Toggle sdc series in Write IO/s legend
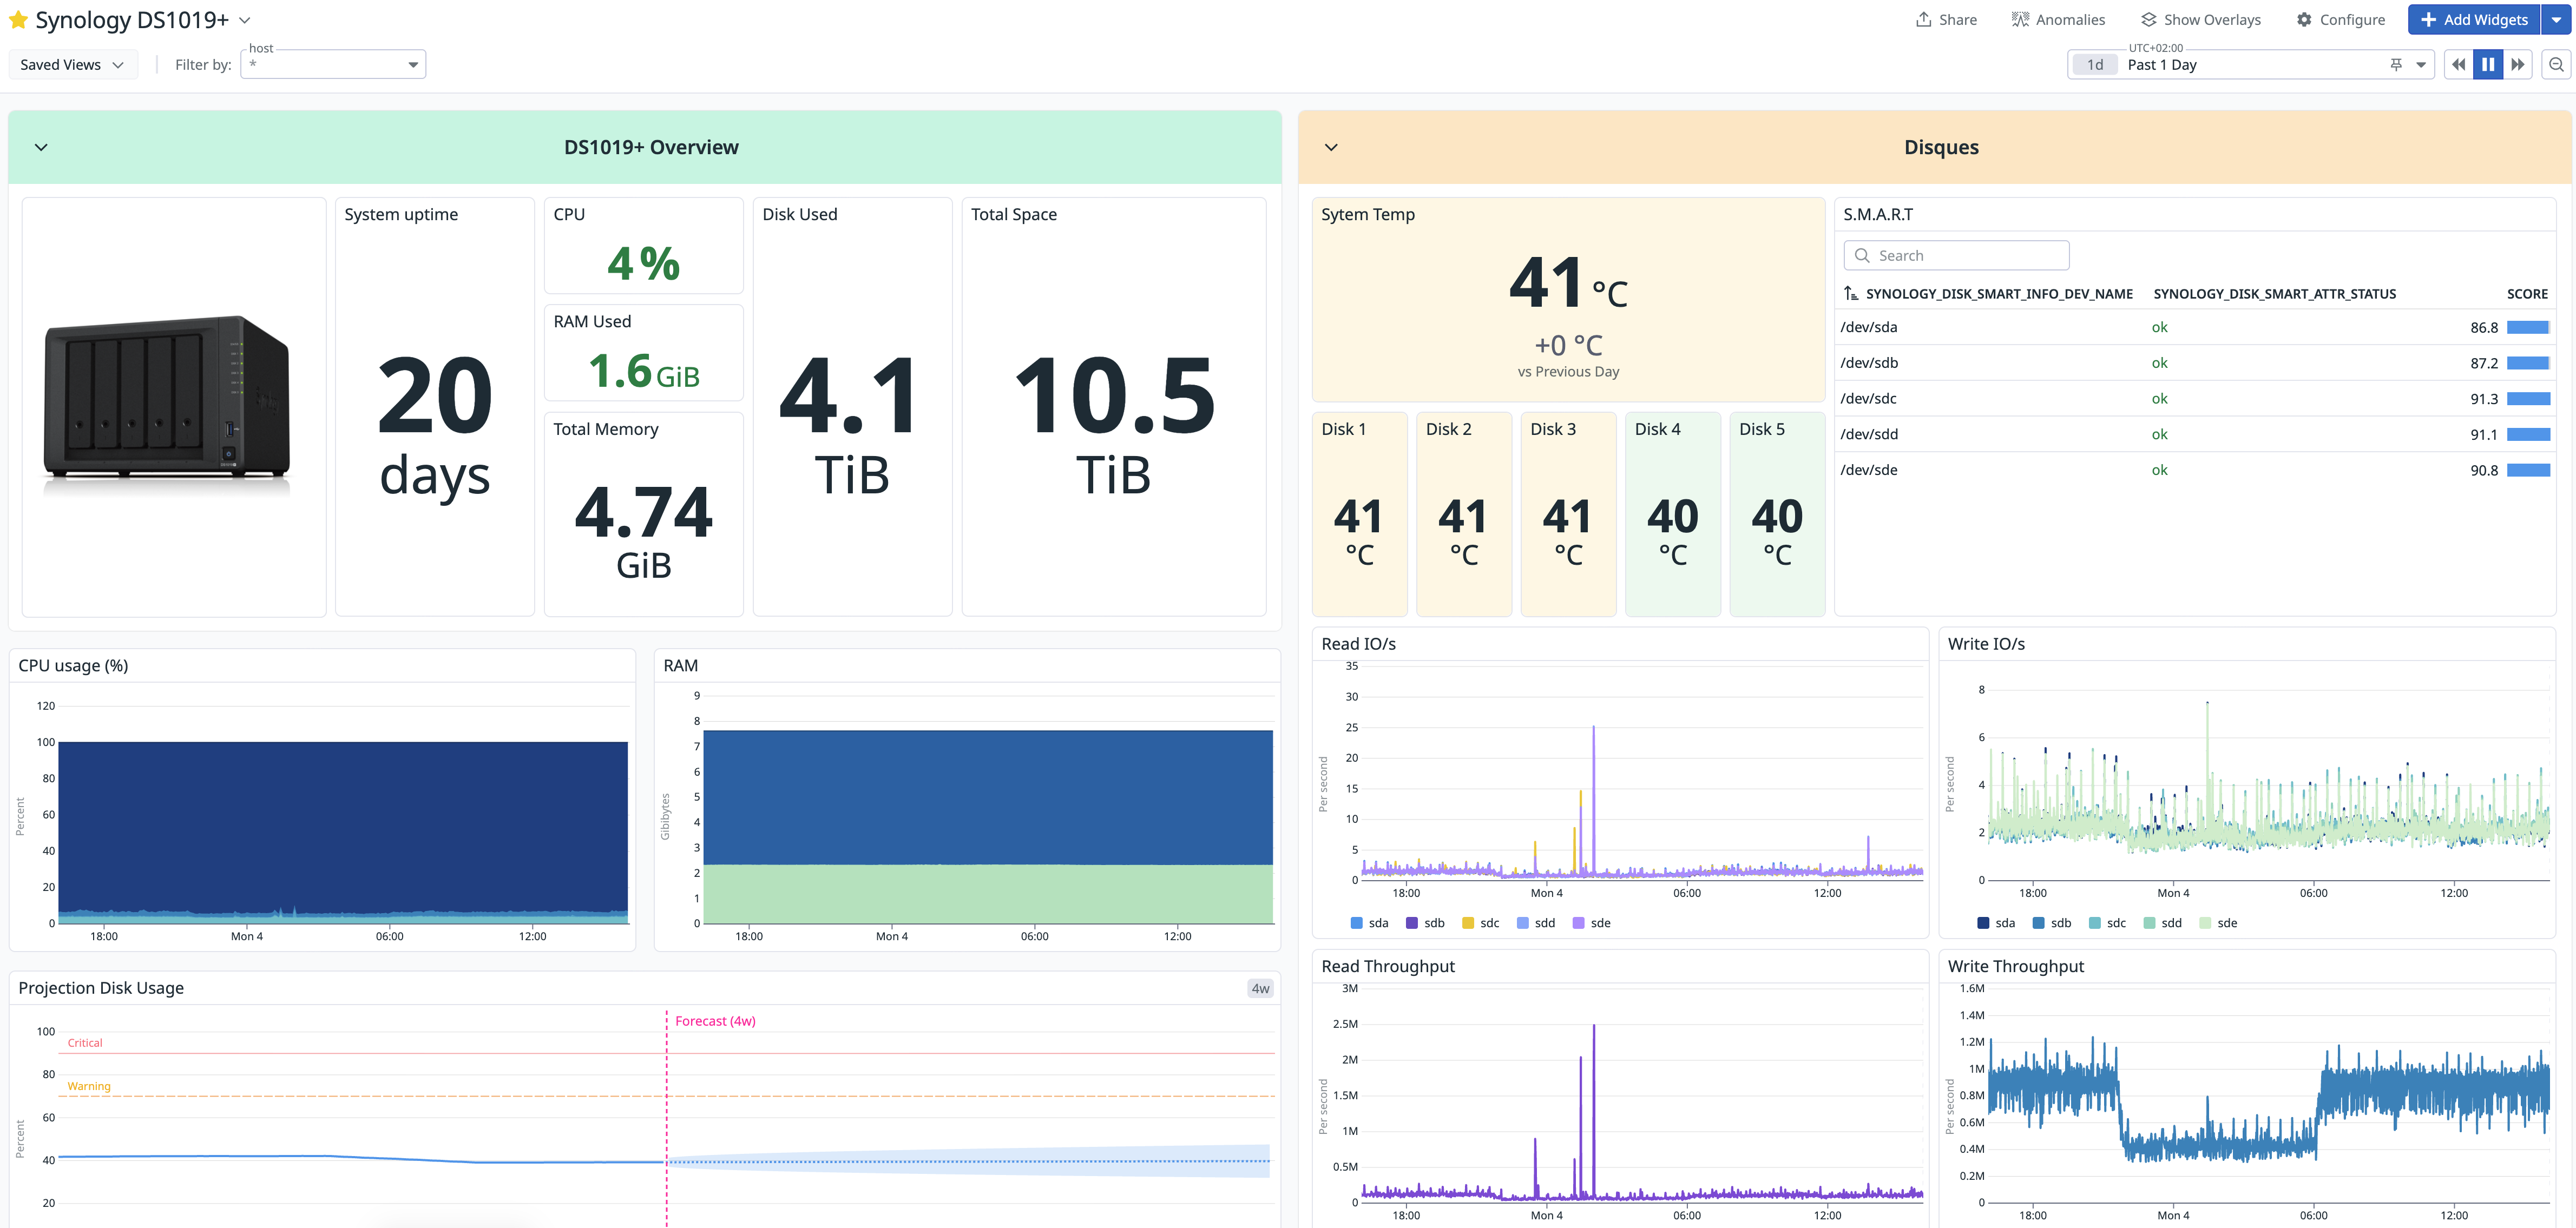This screenshot has height=1228, width=2576. pos(2107,923)
